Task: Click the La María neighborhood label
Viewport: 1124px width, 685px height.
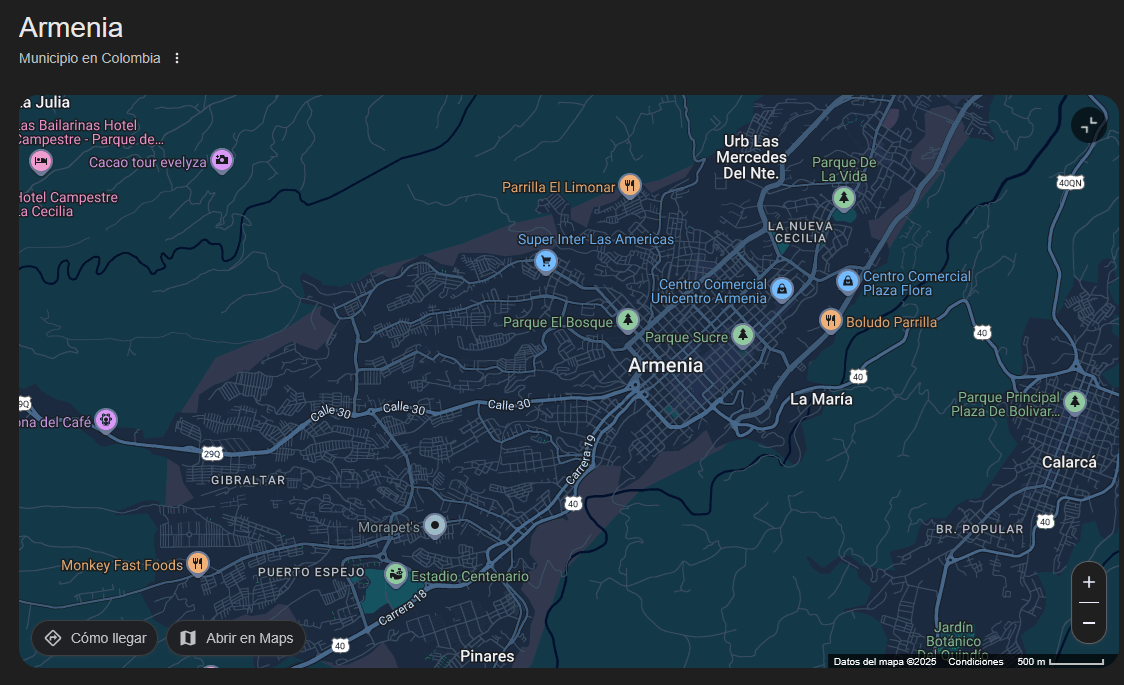Action: (x=821, y=399)
